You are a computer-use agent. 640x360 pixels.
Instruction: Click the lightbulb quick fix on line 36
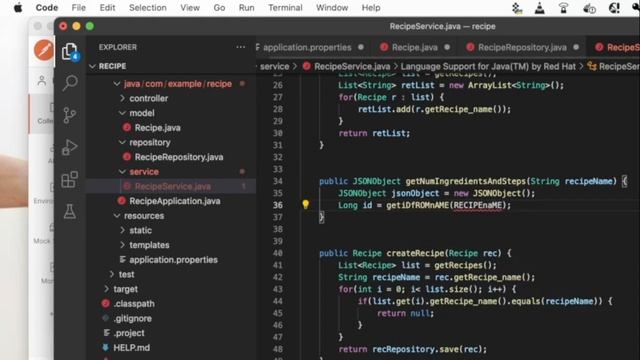point(305,204)
